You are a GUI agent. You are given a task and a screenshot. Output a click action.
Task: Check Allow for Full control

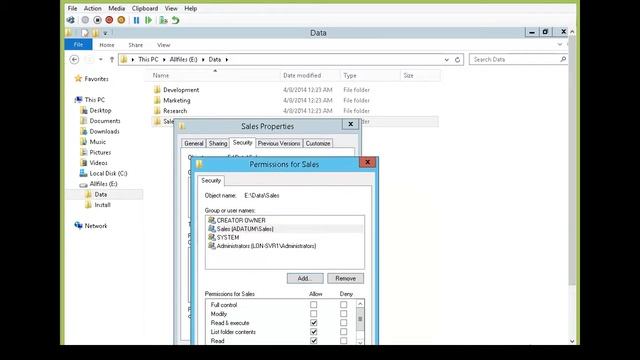coord(313,304)
